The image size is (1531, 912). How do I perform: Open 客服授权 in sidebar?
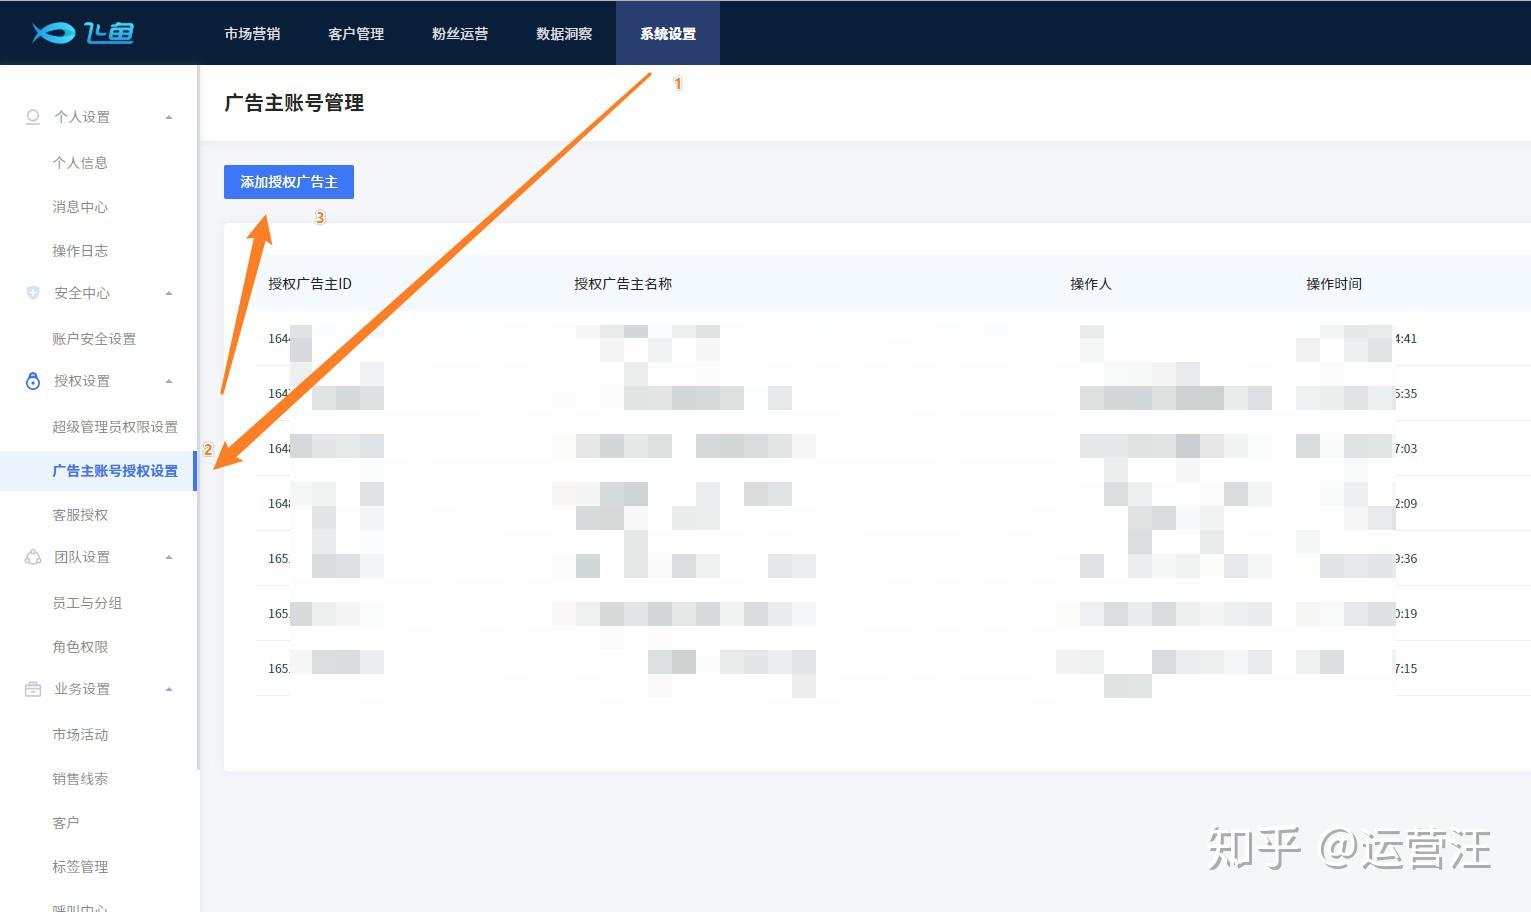(x=80, y=515)
